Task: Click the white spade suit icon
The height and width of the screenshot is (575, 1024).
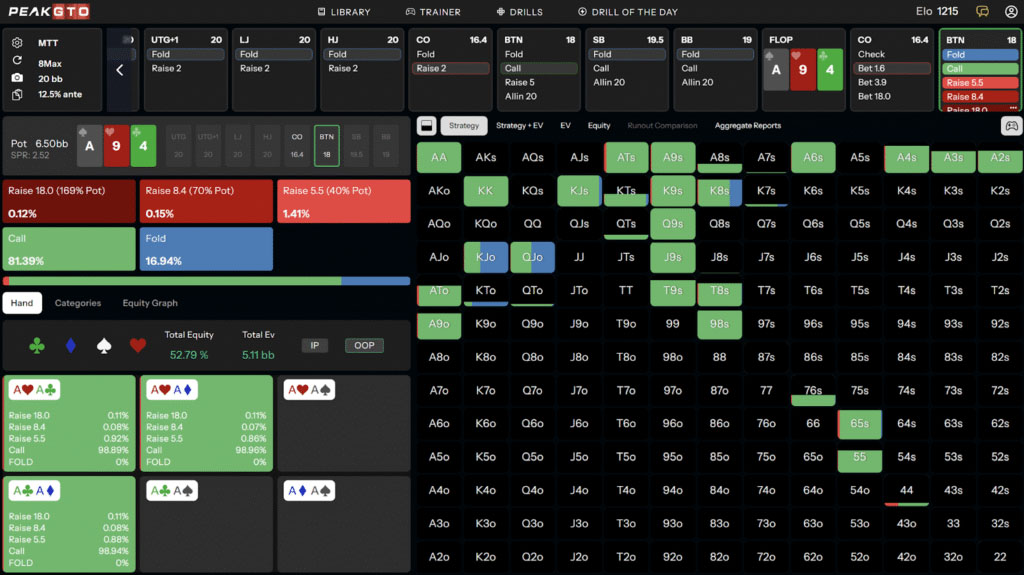Action: point(102,345)
